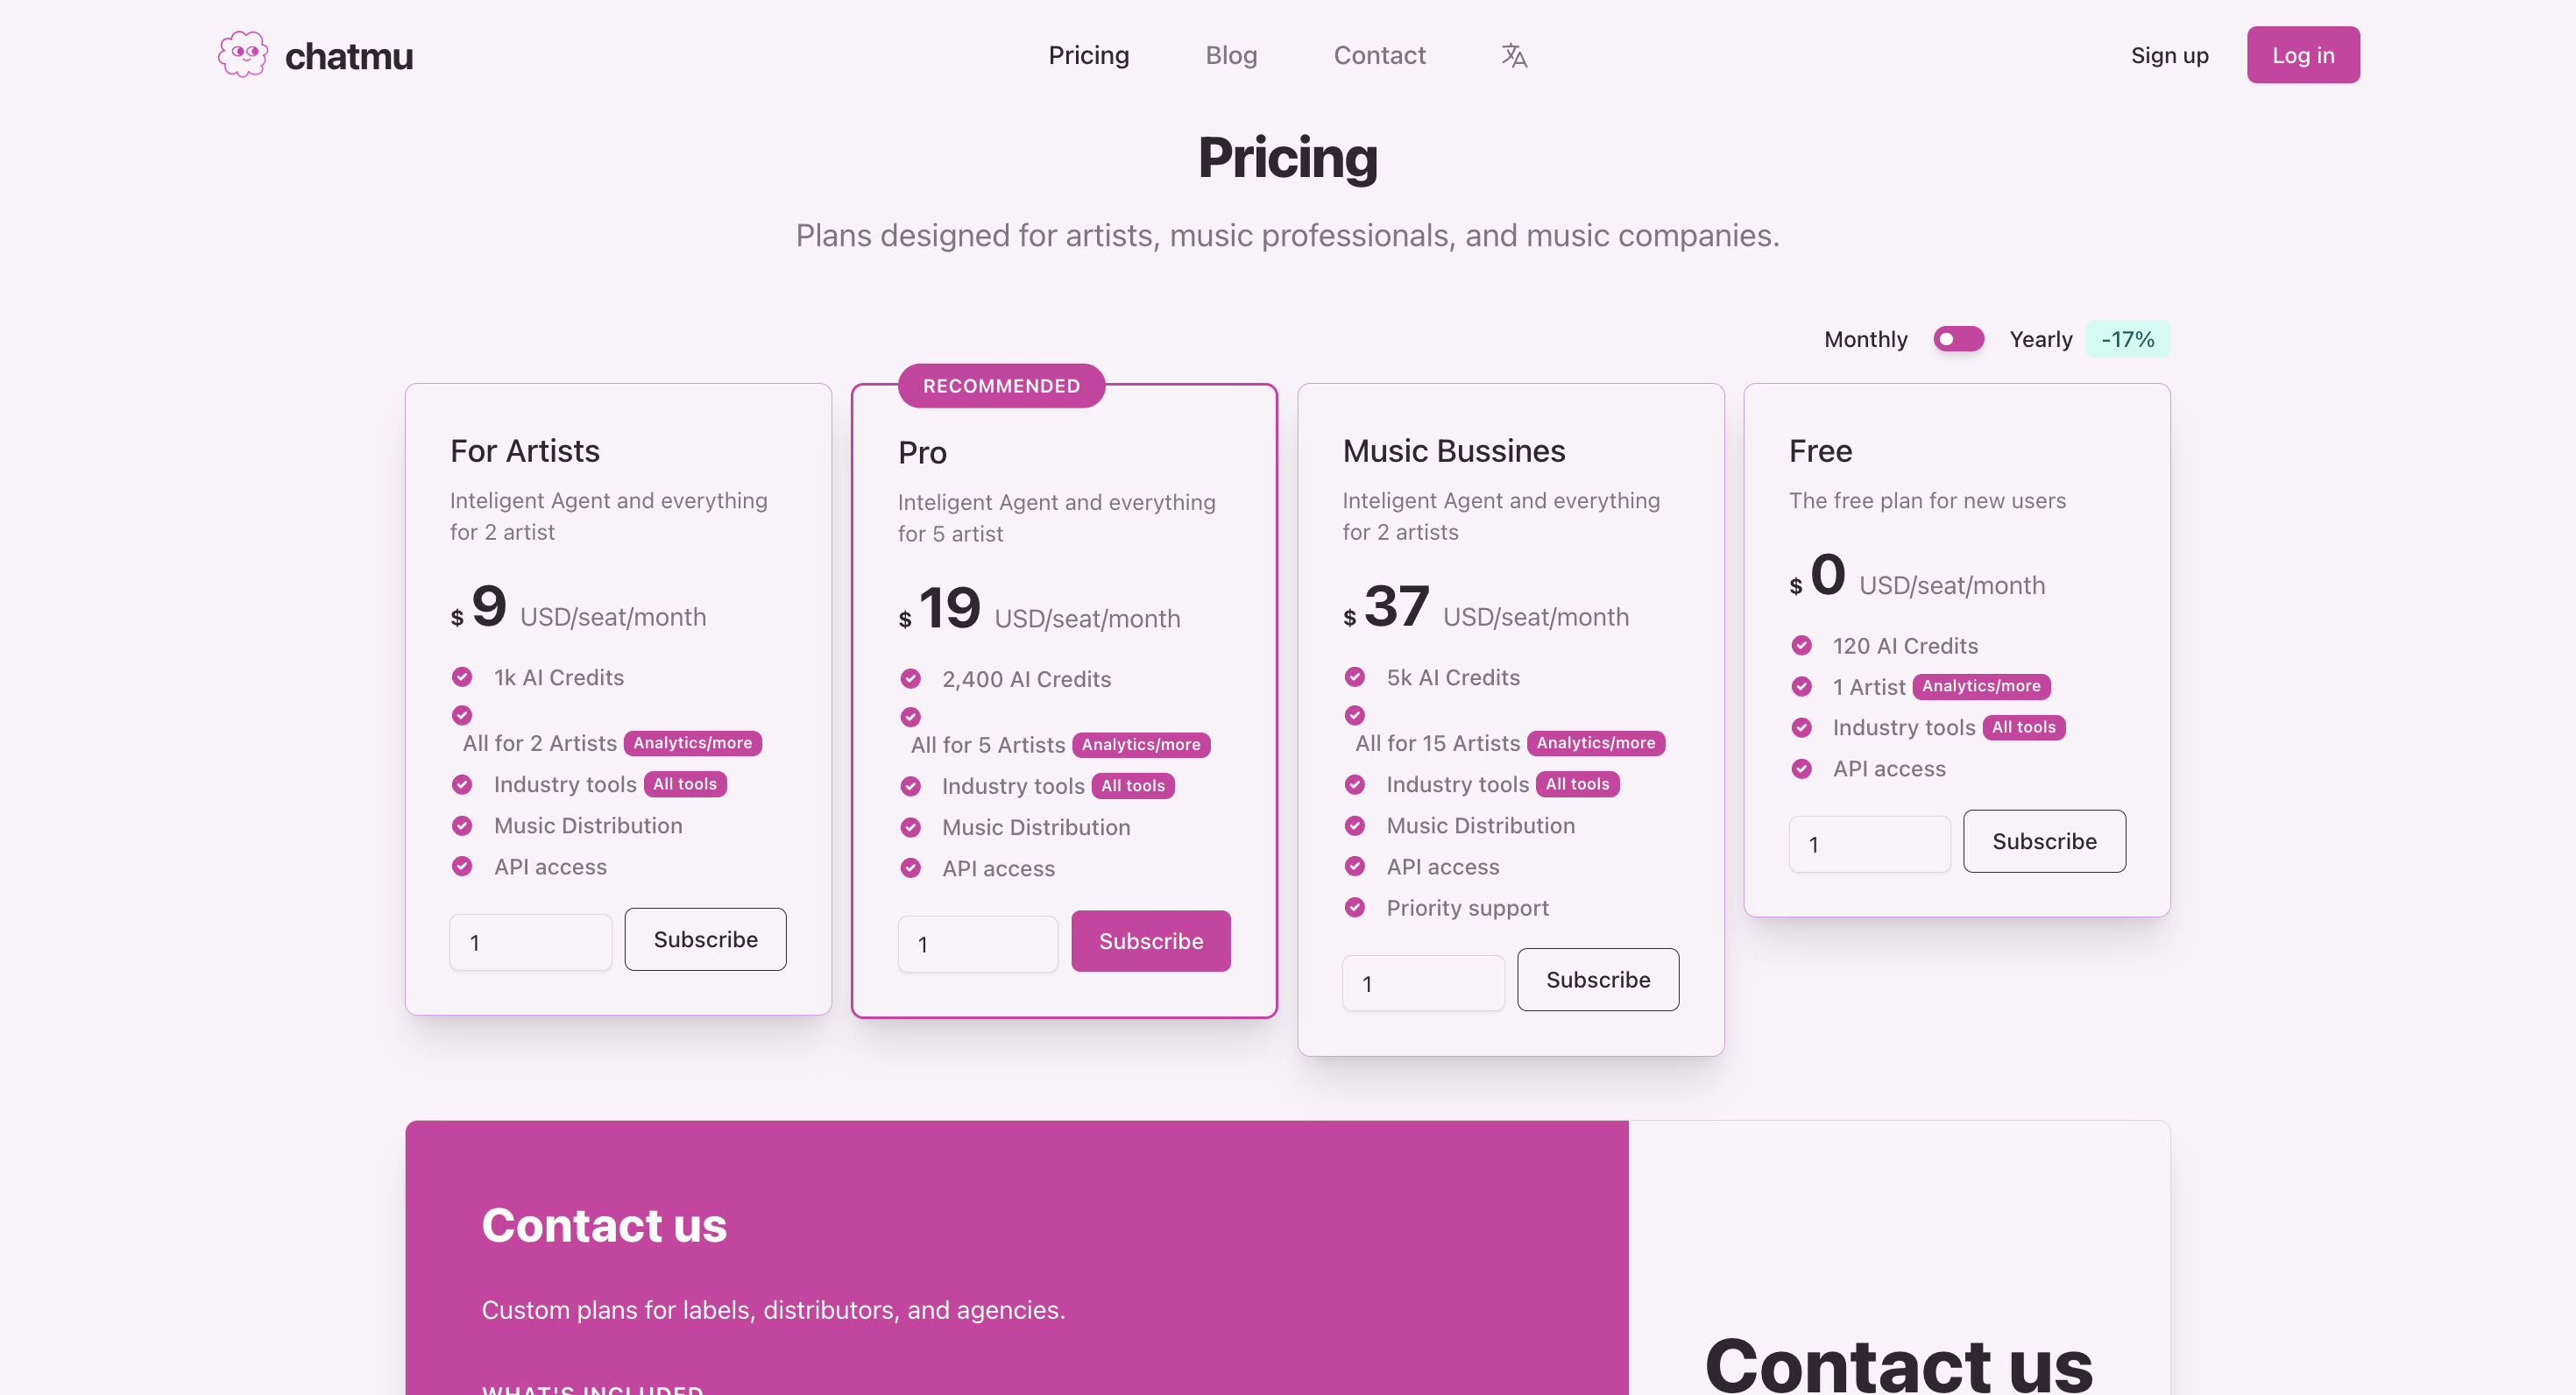Click the All tools badge in Music Bussines
The width and height of the screenshot is (2576, 1395).
[1577, 784]
